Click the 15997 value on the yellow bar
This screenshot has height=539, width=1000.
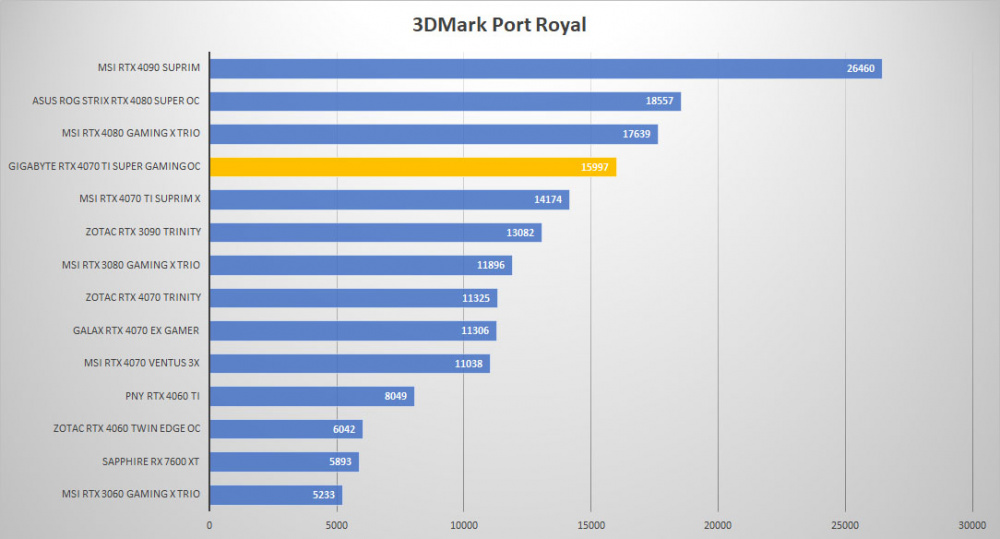pyautogui.click(x=594, y=168)
